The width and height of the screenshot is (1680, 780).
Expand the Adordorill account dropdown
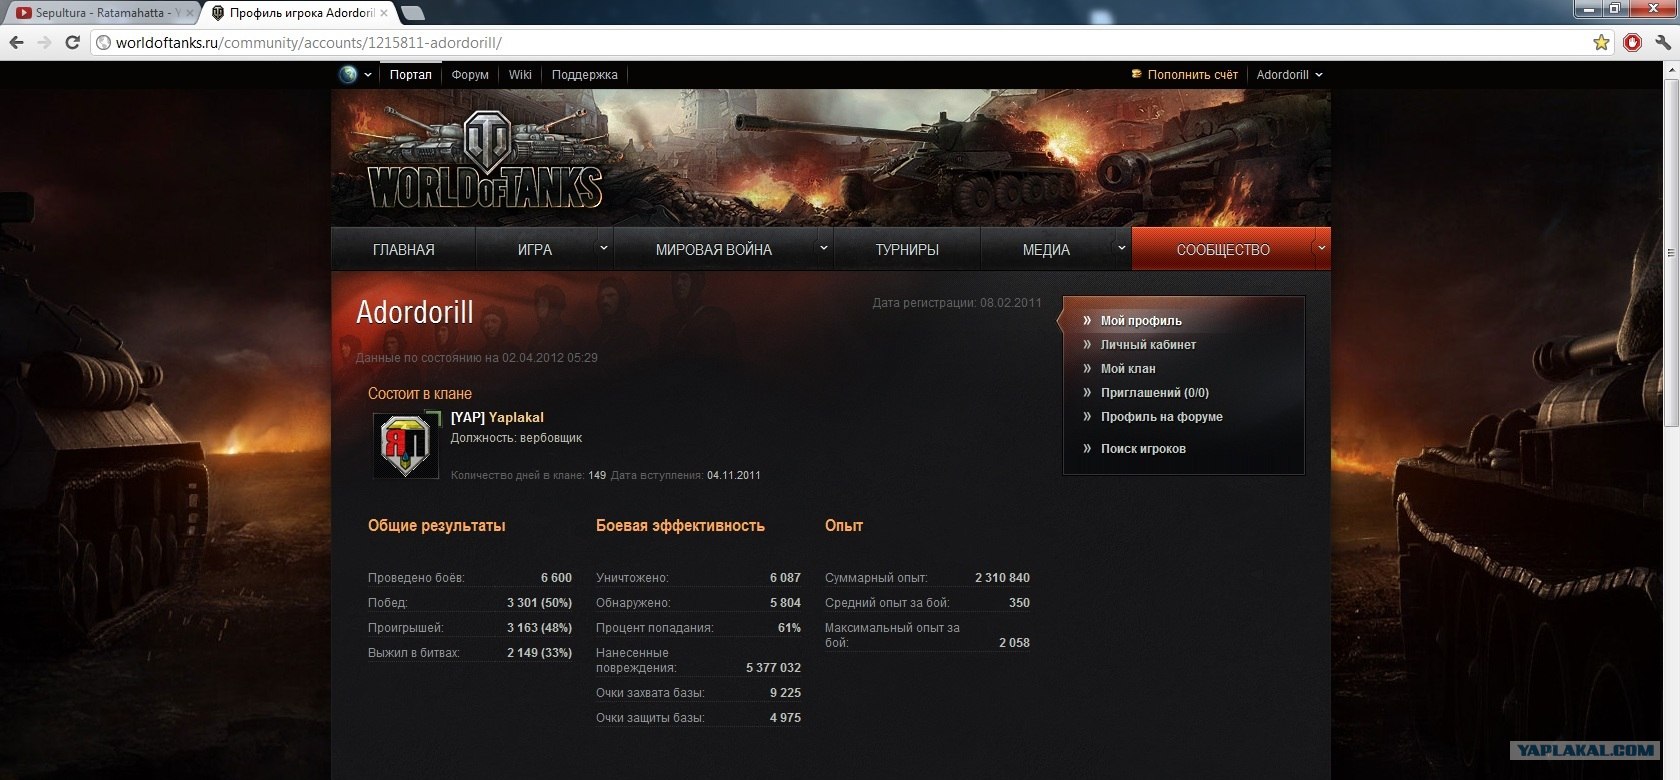1290,75
